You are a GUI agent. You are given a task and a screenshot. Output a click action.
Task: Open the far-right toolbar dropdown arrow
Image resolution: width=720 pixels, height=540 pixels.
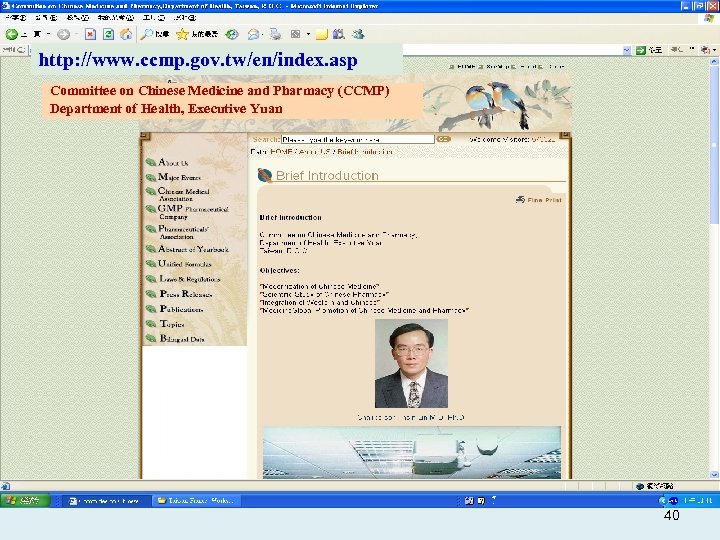click(x=714, y=50)
